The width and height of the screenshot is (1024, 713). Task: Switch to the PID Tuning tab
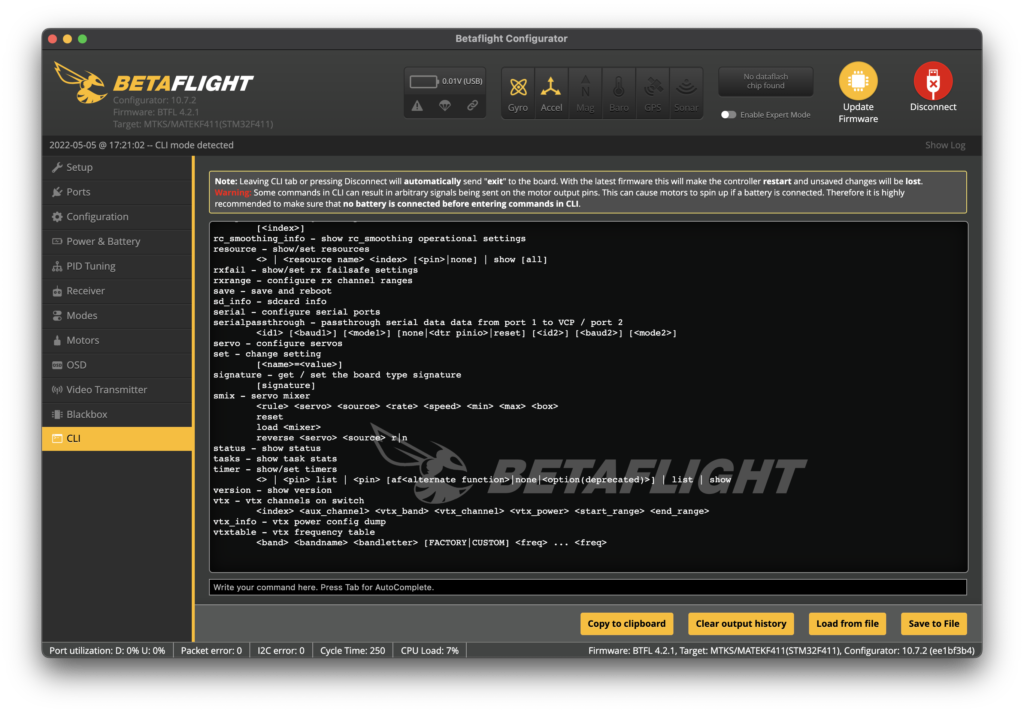click(118, 266)
